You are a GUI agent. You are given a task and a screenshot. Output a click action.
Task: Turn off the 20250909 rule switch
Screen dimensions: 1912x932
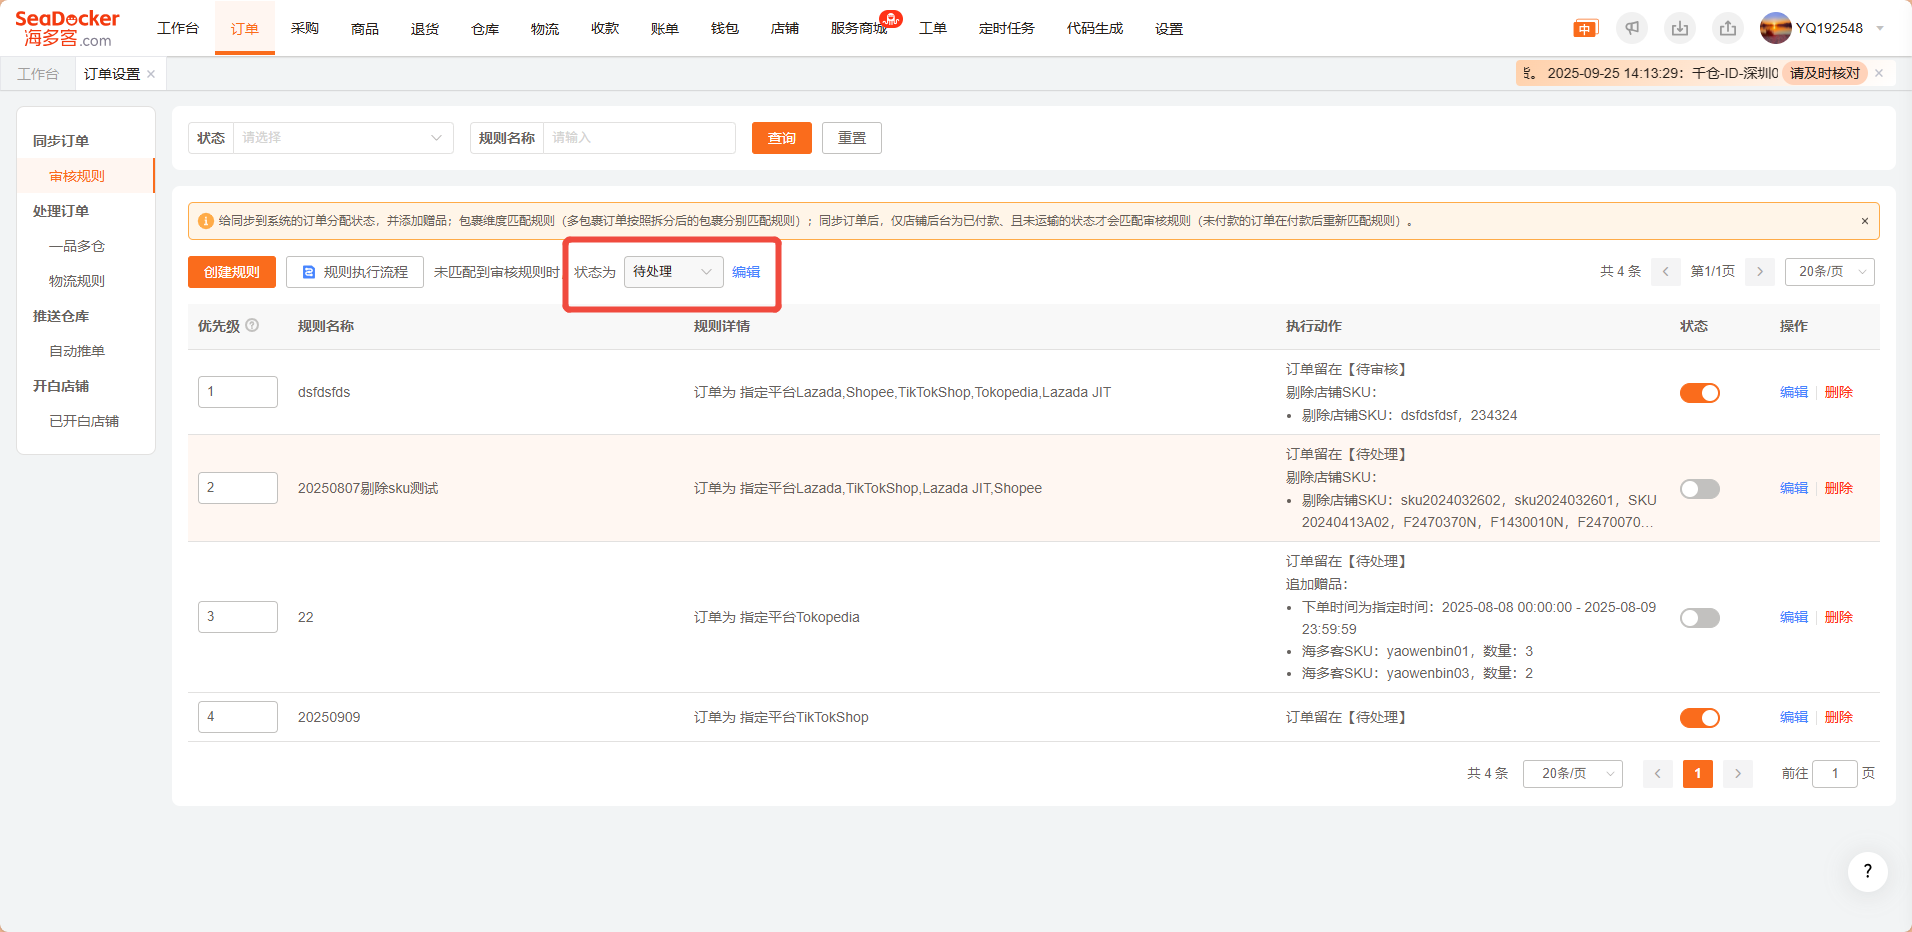[1699, 718]
